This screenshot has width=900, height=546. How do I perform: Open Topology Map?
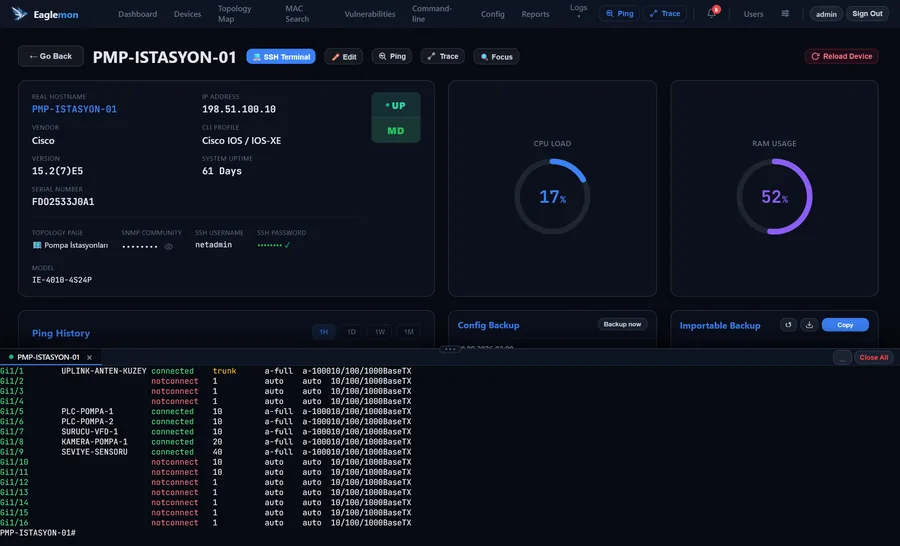pos(234,14)
